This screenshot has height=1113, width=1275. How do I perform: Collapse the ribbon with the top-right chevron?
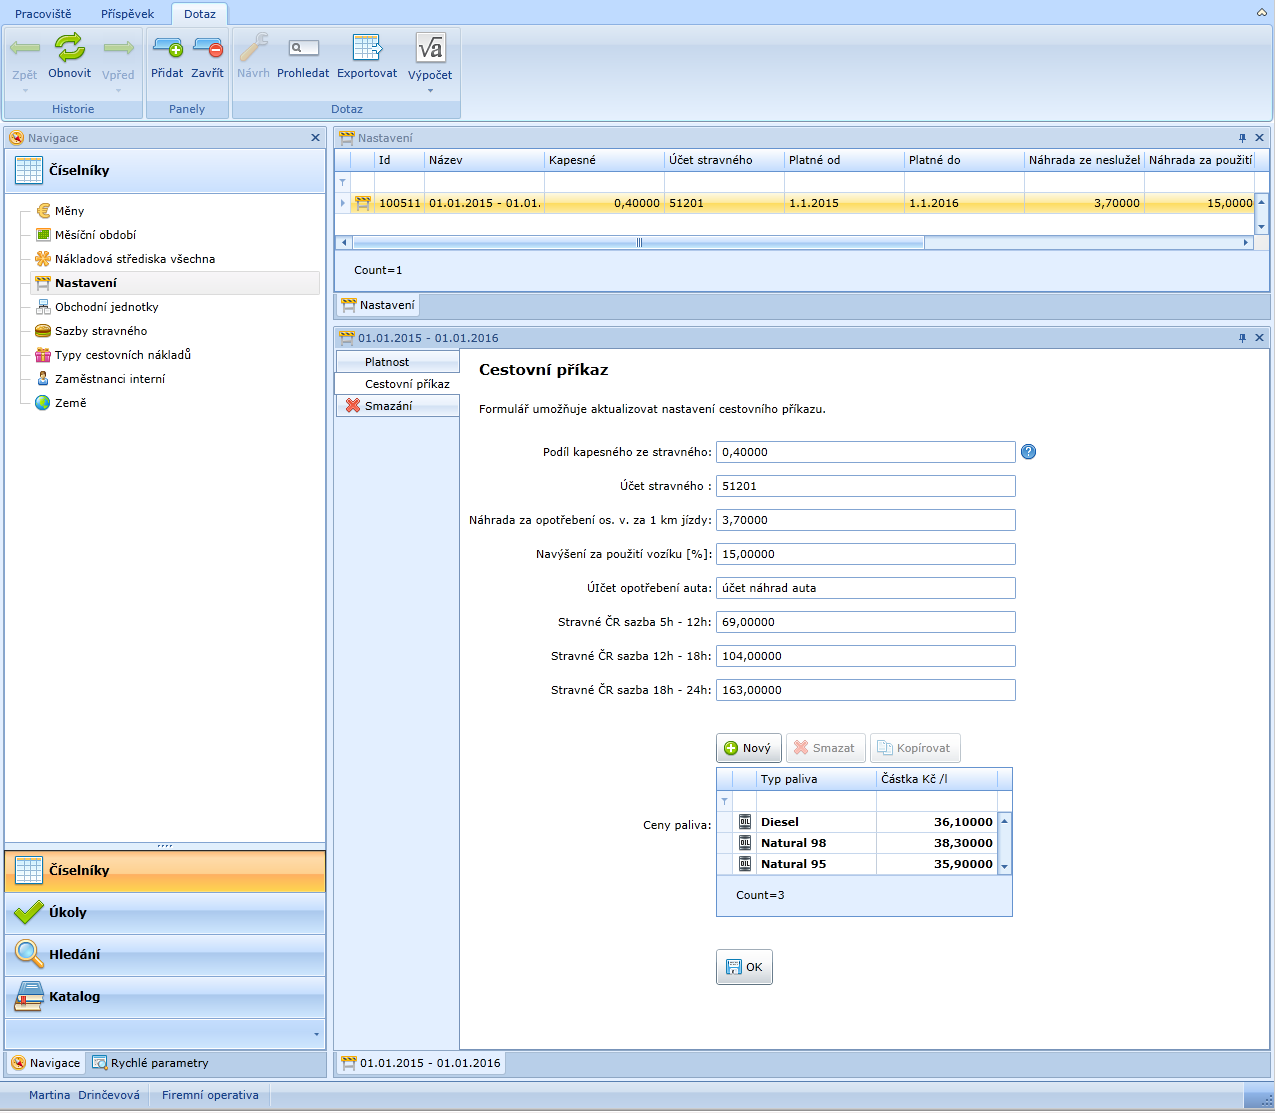1262,13
